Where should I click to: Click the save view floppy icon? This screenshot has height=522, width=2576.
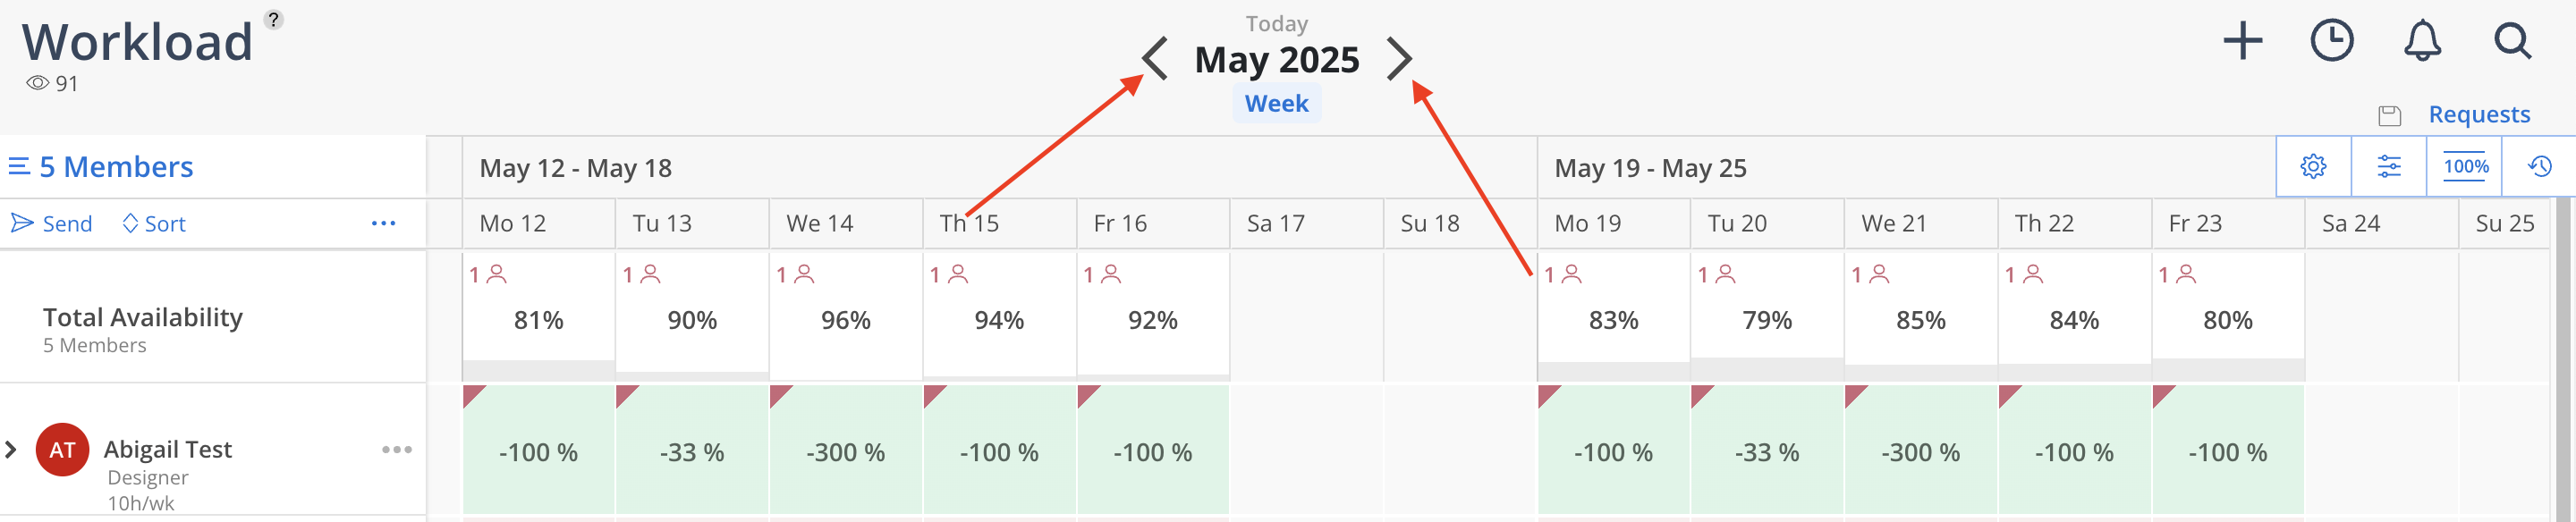coord(2390,115)
